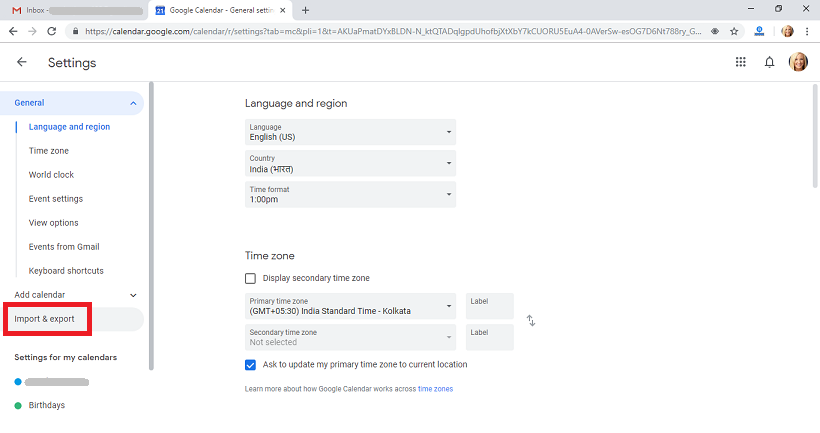Image resolution: width=820 pixels, height=433 pixels.
Task: Open the Google apps grid
Action: pyautogui.click(x=741, y=62)
